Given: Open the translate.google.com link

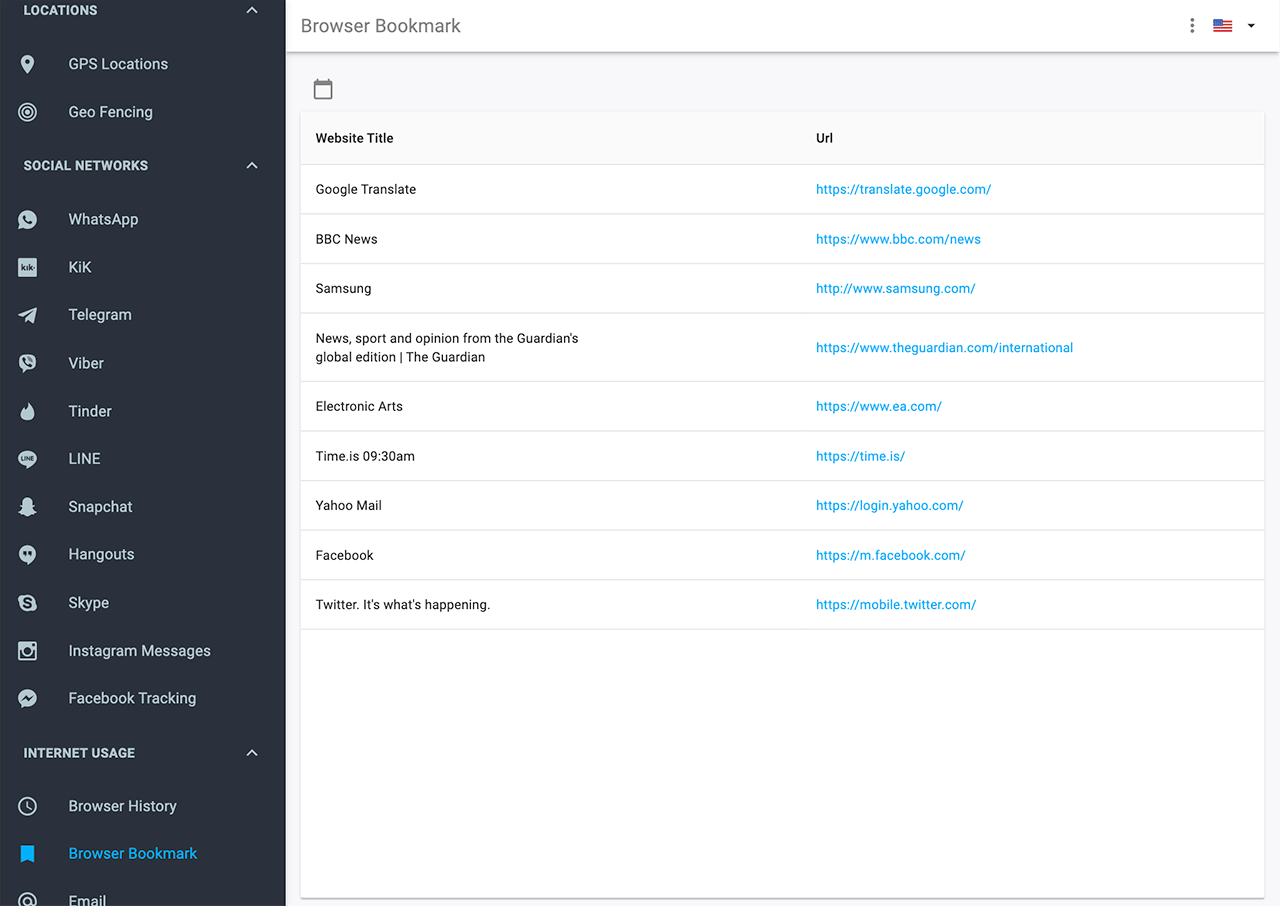Looking at the screenshot, I should 903,189.
